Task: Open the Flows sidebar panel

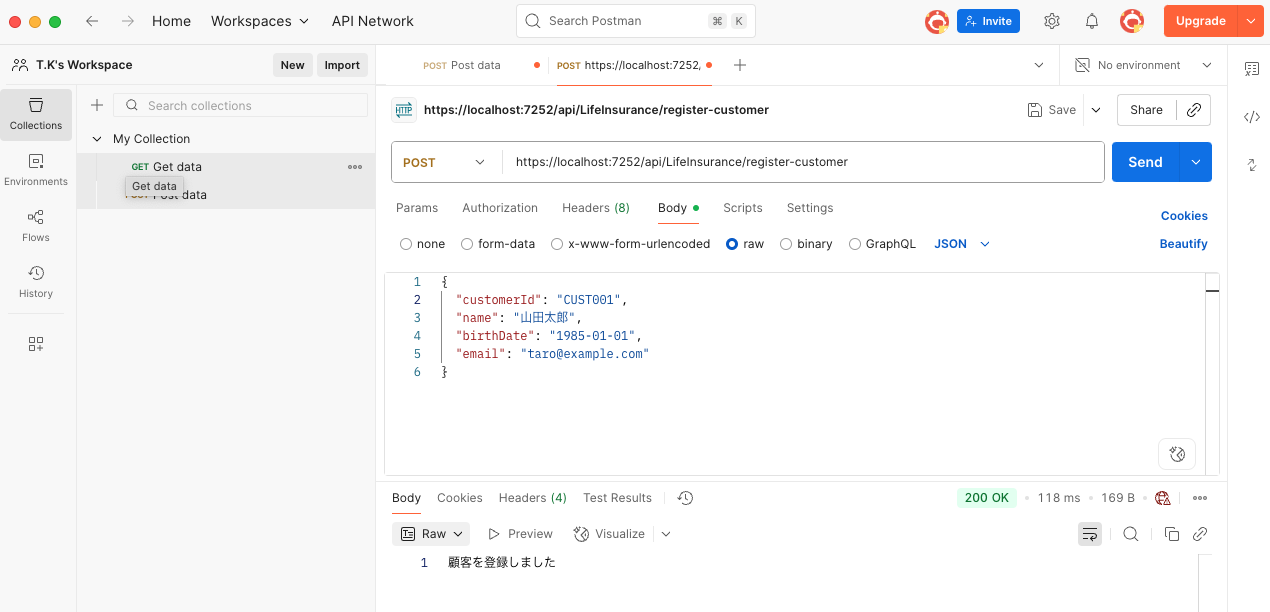Action: 36,225
